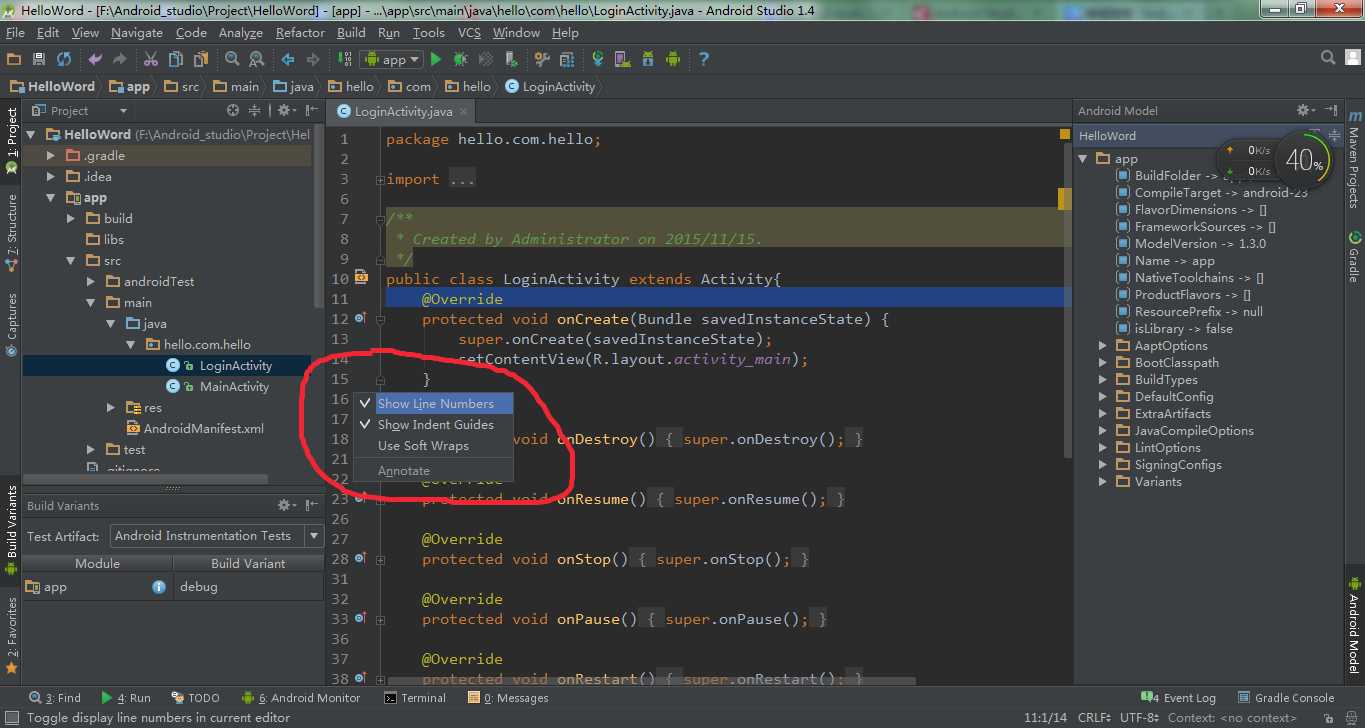Open the app run configuration dropdown
The height and width of the screenshot is (728, 1365).
click(x=391, y=59)
